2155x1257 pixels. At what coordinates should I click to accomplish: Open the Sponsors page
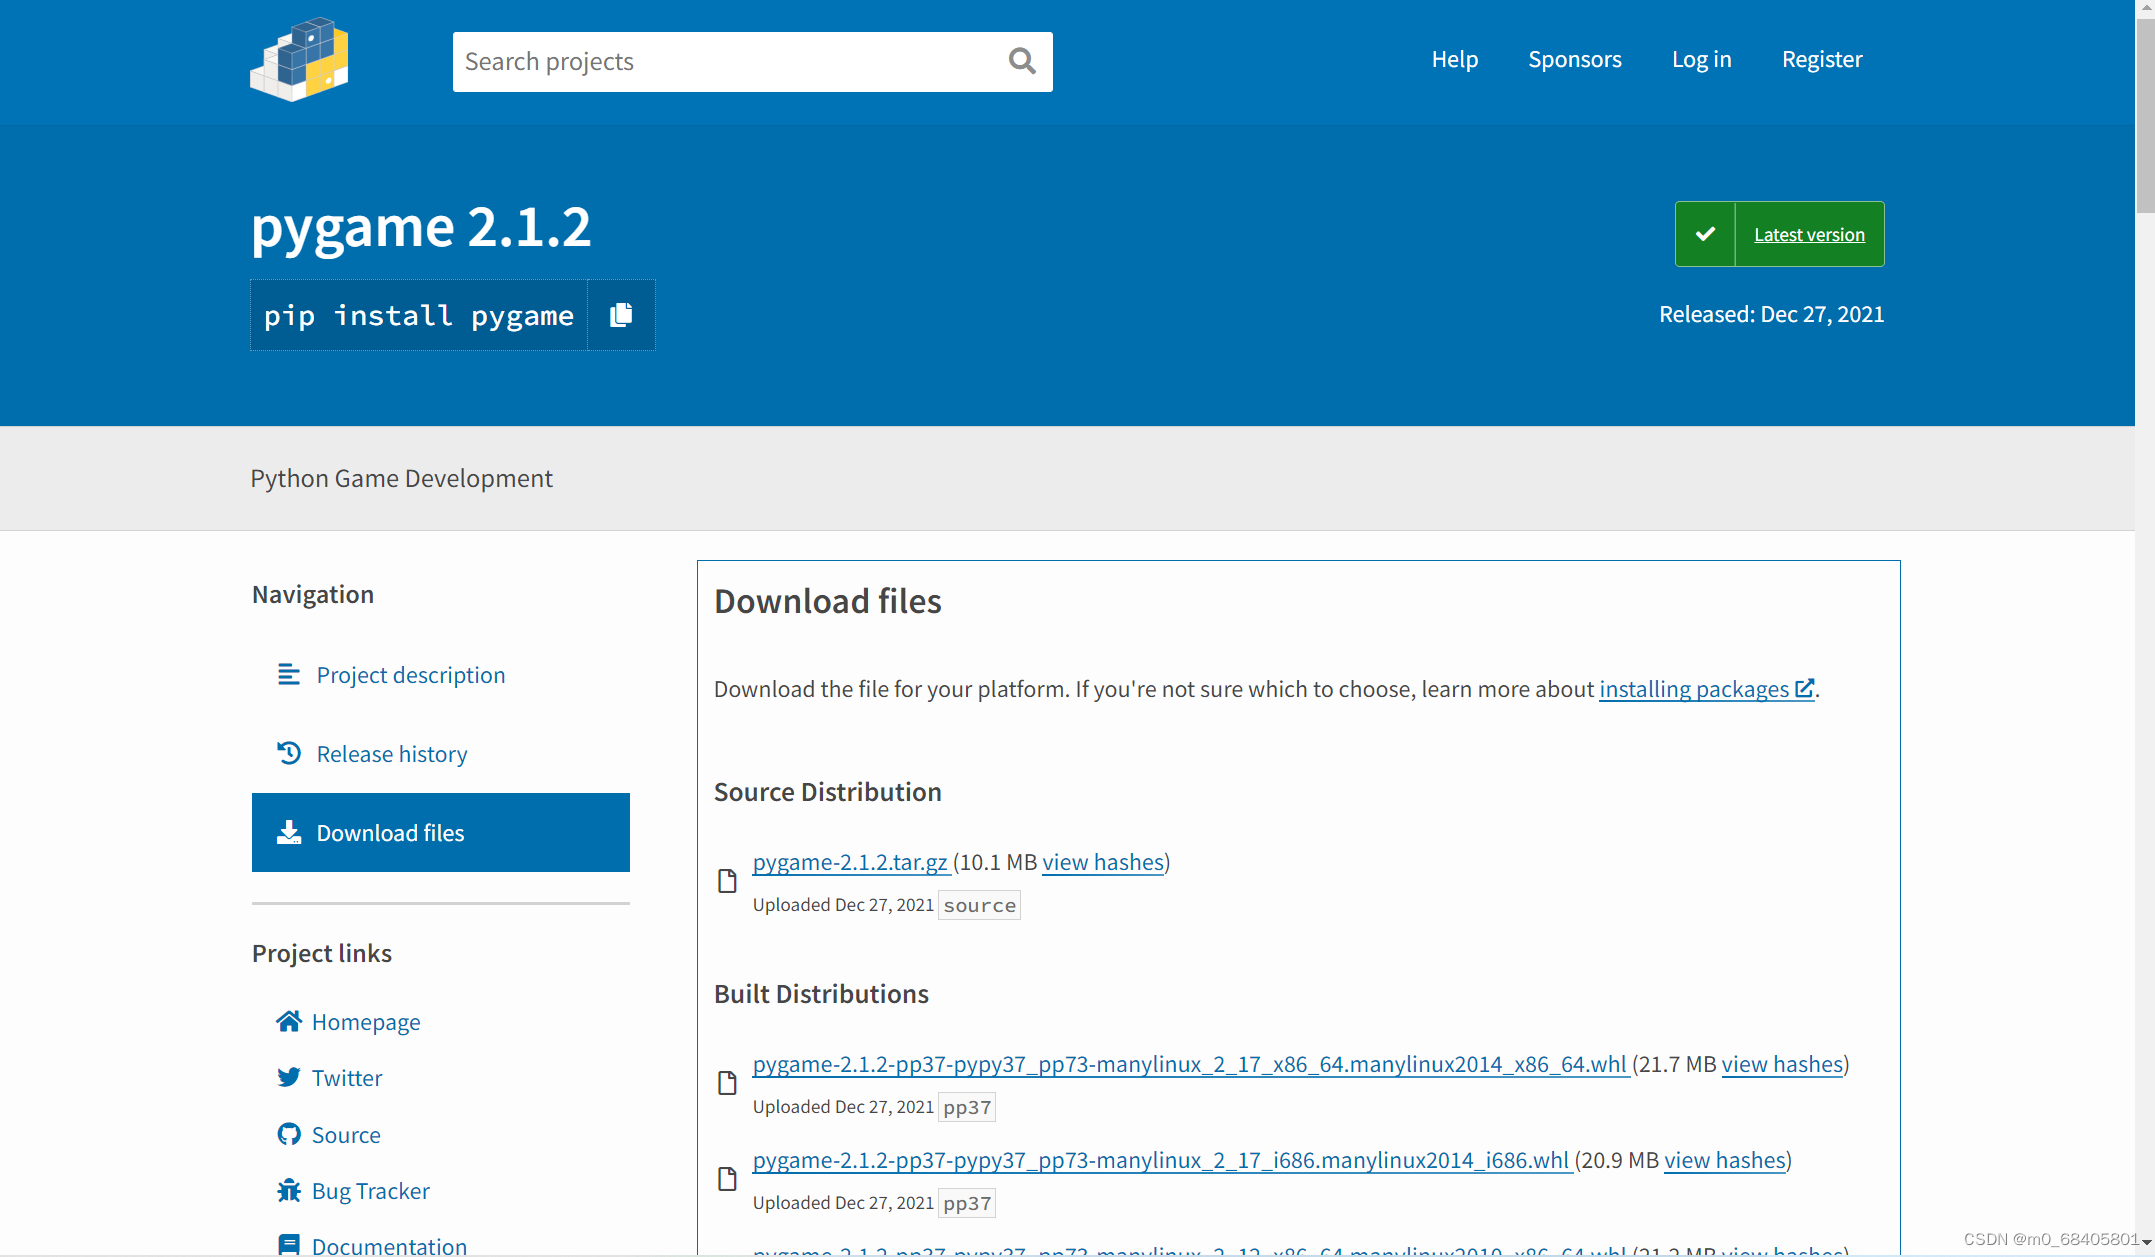(1574, 59)
